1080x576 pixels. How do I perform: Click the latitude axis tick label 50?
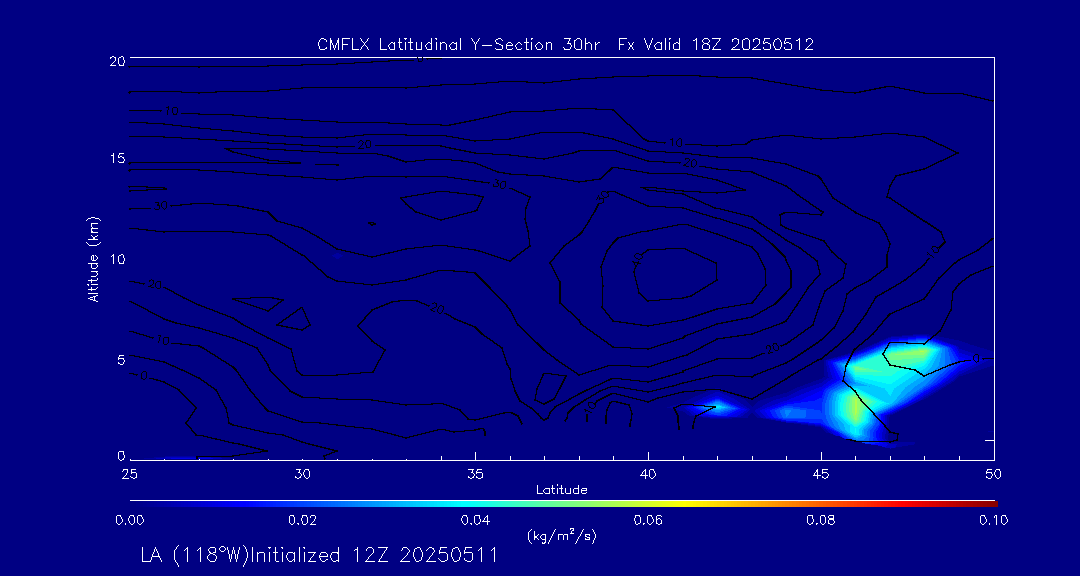tap(994, 474)
